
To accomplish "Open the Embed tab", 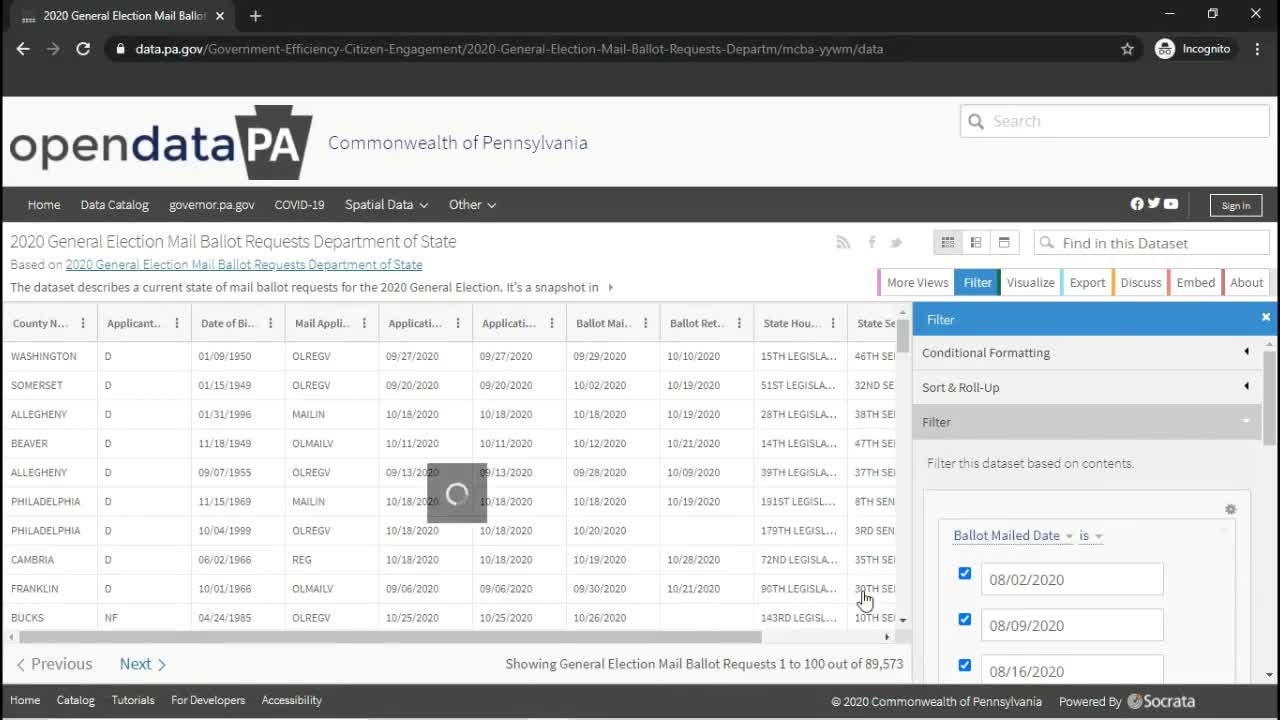I will (1195, 282).
